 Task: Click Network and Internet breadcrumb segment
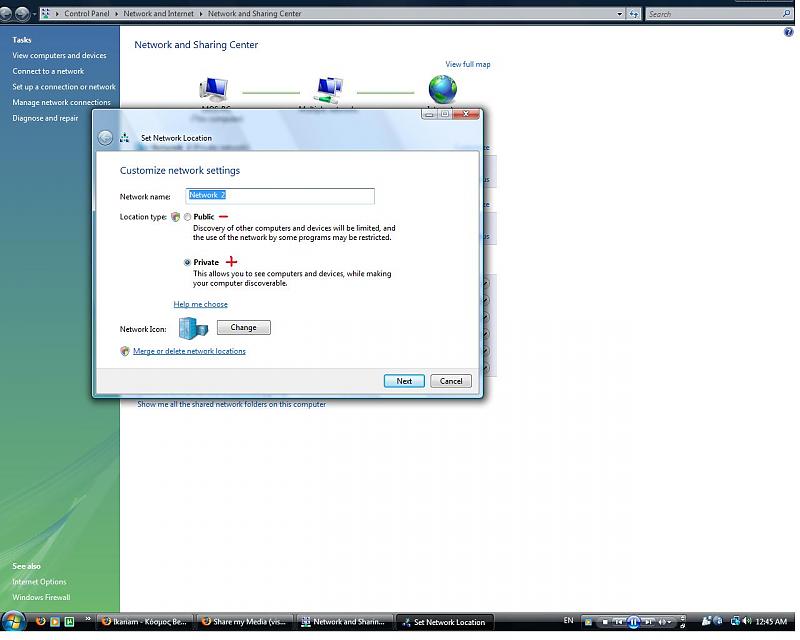coord(158,14)
